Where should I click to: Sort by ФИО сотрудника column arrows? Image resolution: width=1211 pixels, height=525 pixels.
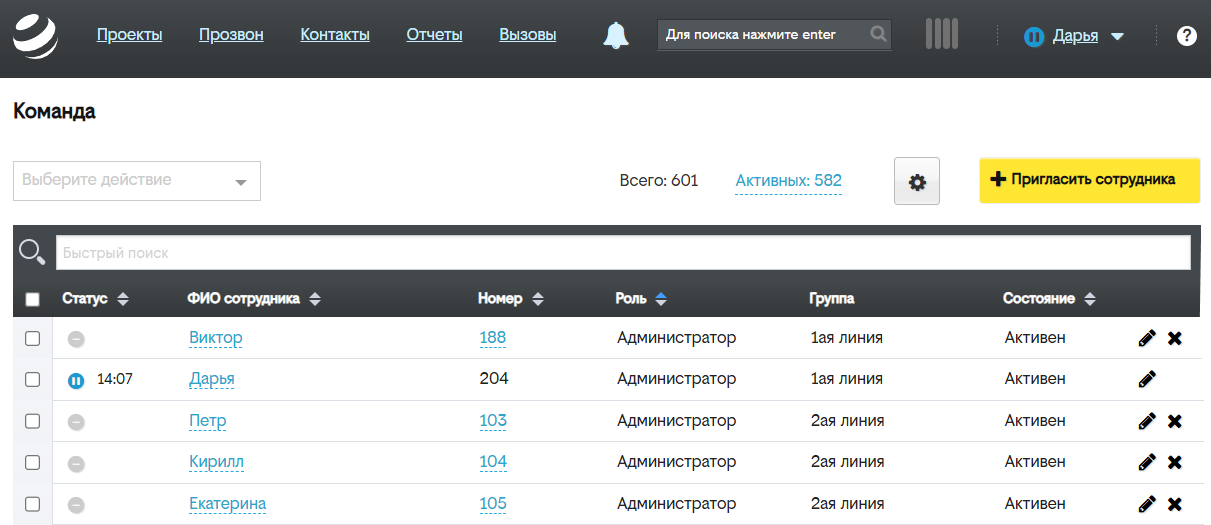(314, 299)
